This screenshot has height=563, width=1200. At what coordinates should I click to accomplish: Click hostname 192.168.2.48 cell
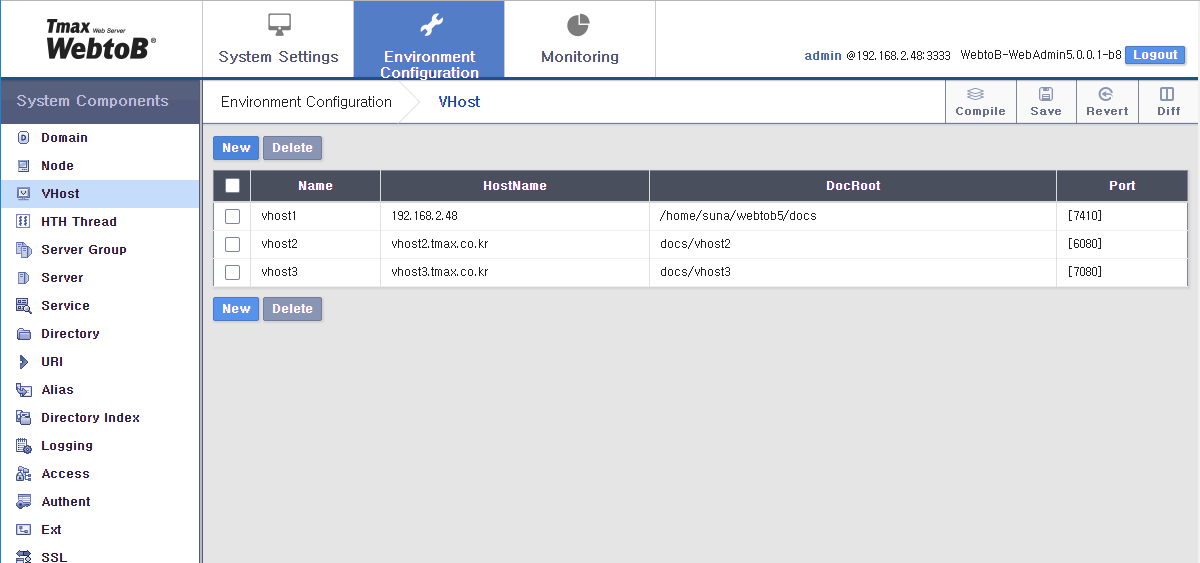pos(515,216)
